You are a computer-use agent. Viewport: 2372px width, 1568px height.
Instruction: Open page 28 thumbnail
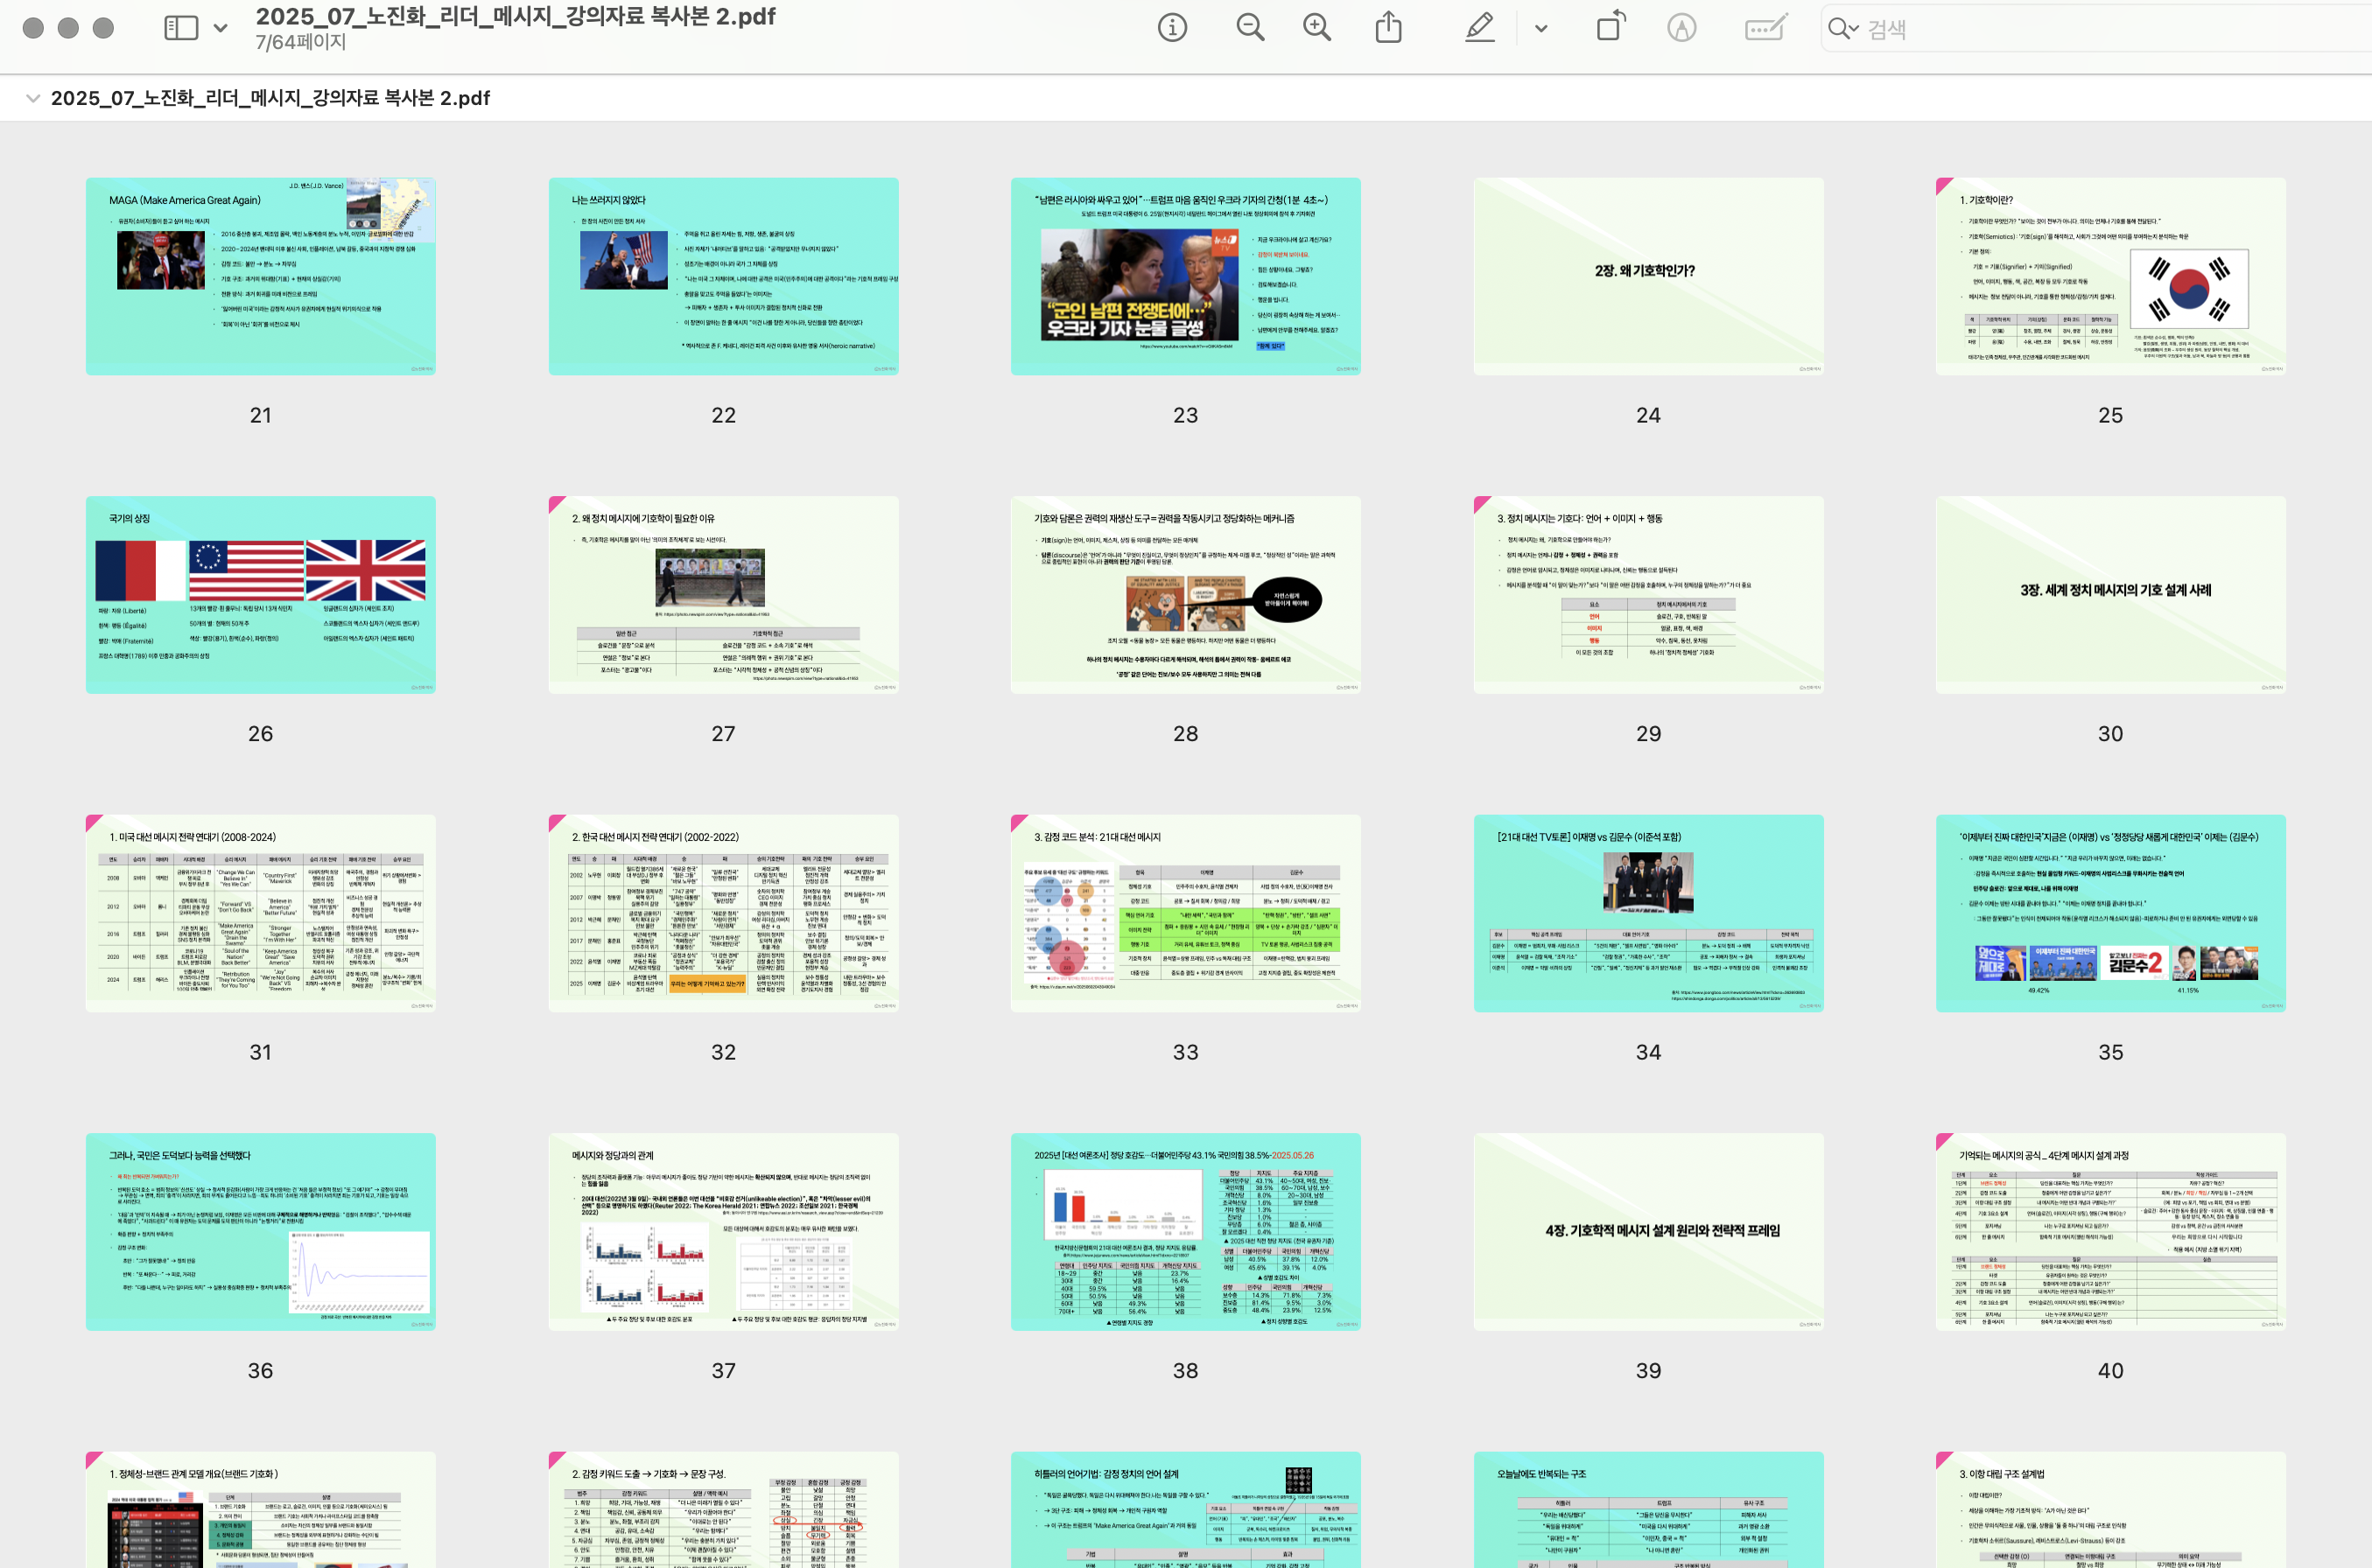(x=1185, y=594)
